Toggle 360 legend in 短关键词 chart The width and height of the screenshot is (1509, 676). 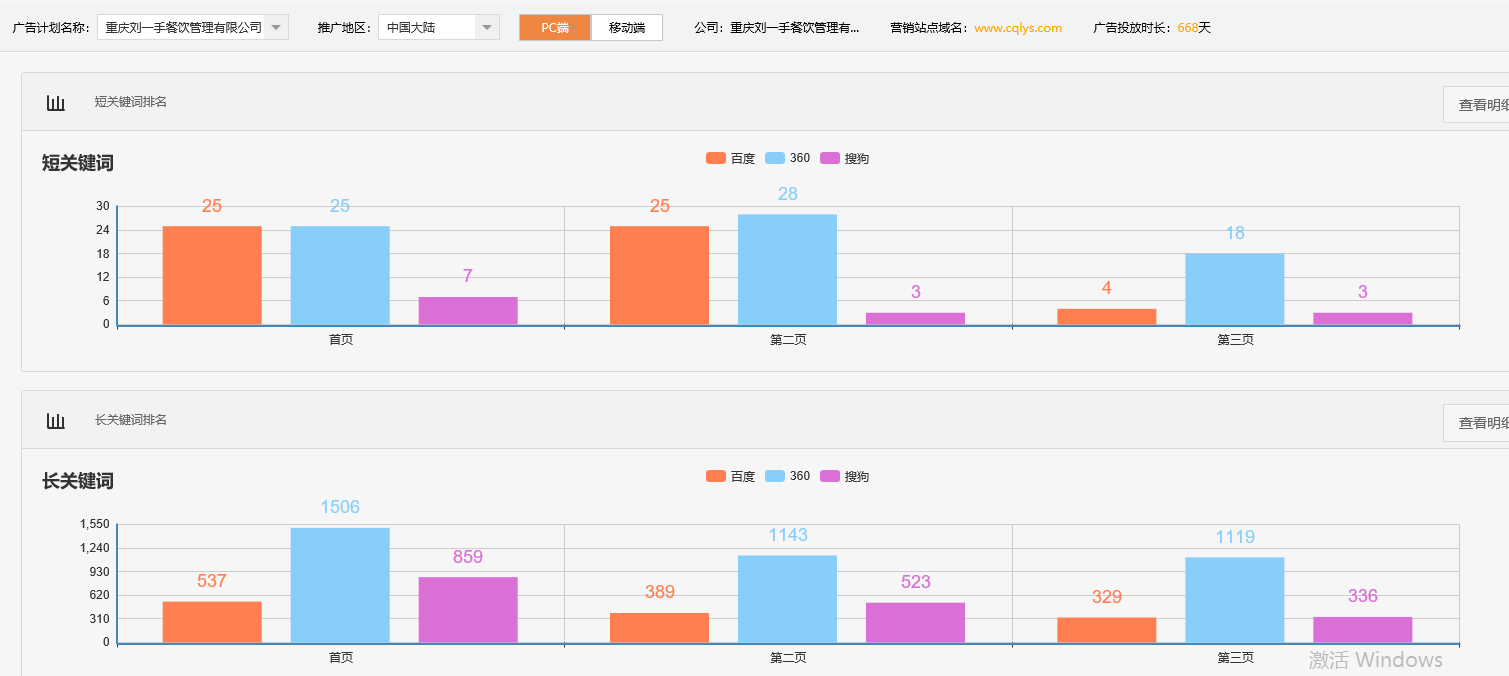pyautogui.click(x=788, y=159)
